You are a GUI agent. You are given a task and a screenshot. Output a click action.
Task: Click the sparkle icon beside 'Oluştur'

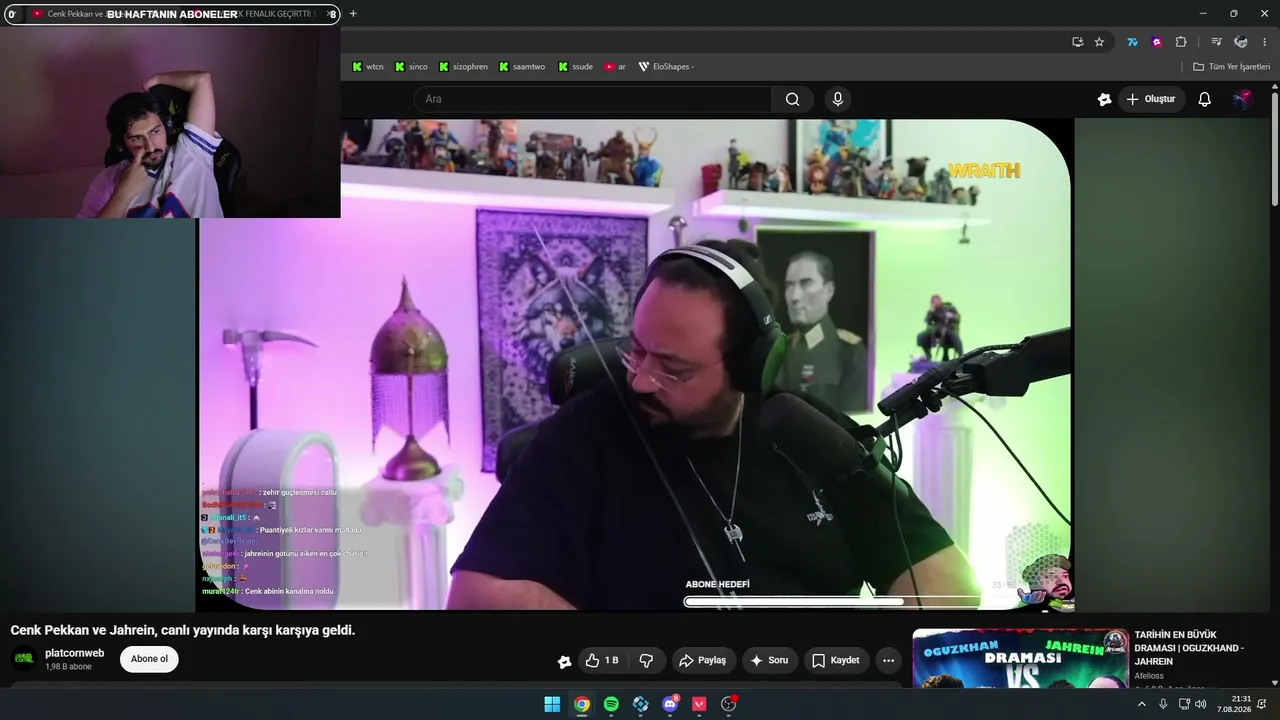pyautogui.click(x=1104, y=99)
